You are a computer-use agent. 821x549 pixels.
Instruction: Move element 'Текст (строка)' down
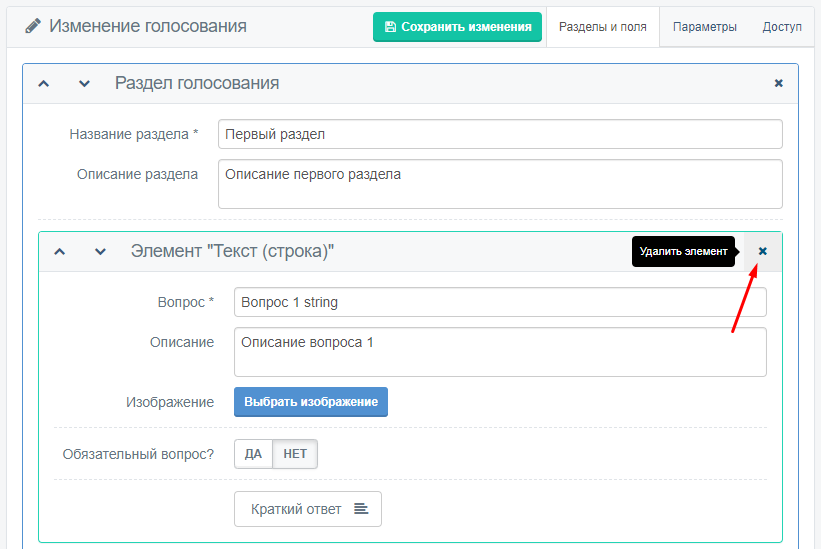coord(100,252)
